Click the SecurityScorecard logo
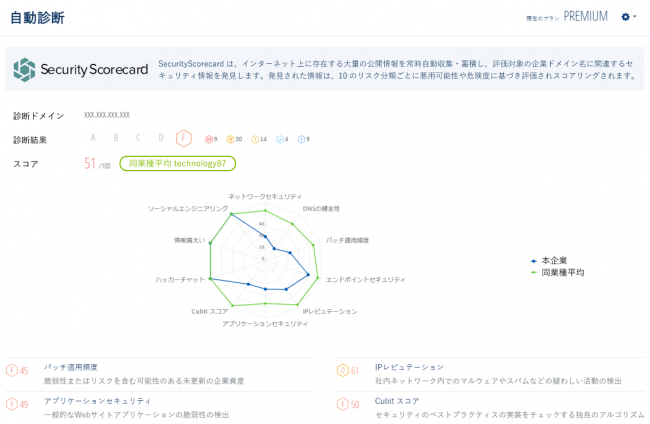Image resolution: width=650 pixels, height=424 pixels. [x=80, y=69]
